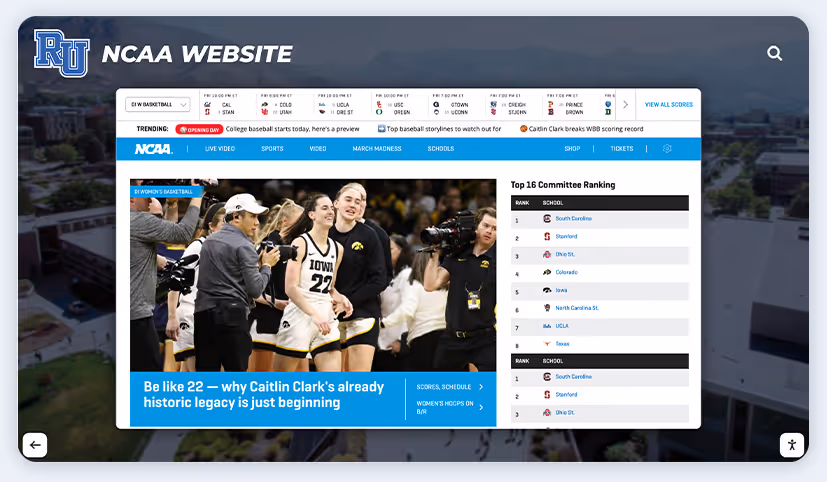827x482 pixels.
Task: Click the Opening Day red badge
Action: point(199,129)
